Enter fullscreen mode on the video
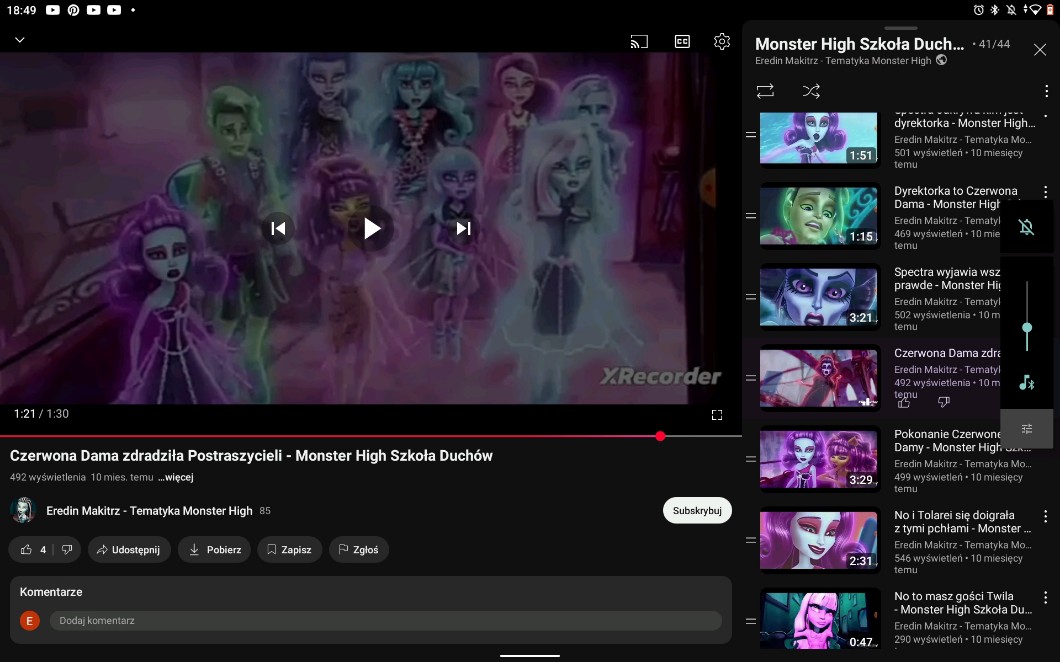This screenshot has height=662, width=1060. click(717, 414)
